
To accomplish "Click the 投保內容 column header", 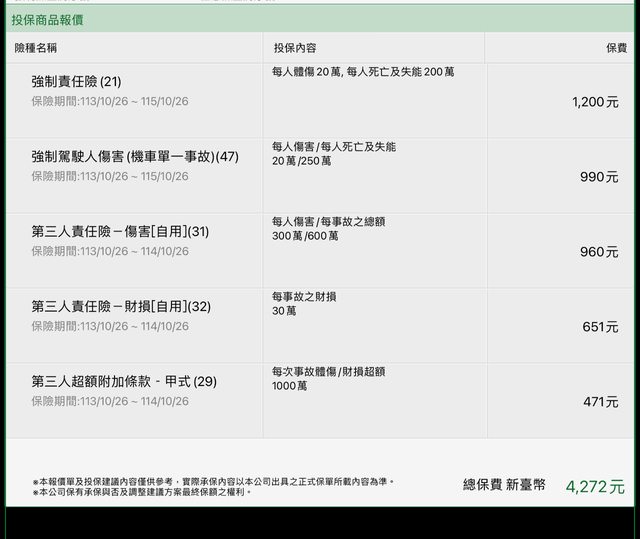I will pyautogui.click(x=295, y=48).
